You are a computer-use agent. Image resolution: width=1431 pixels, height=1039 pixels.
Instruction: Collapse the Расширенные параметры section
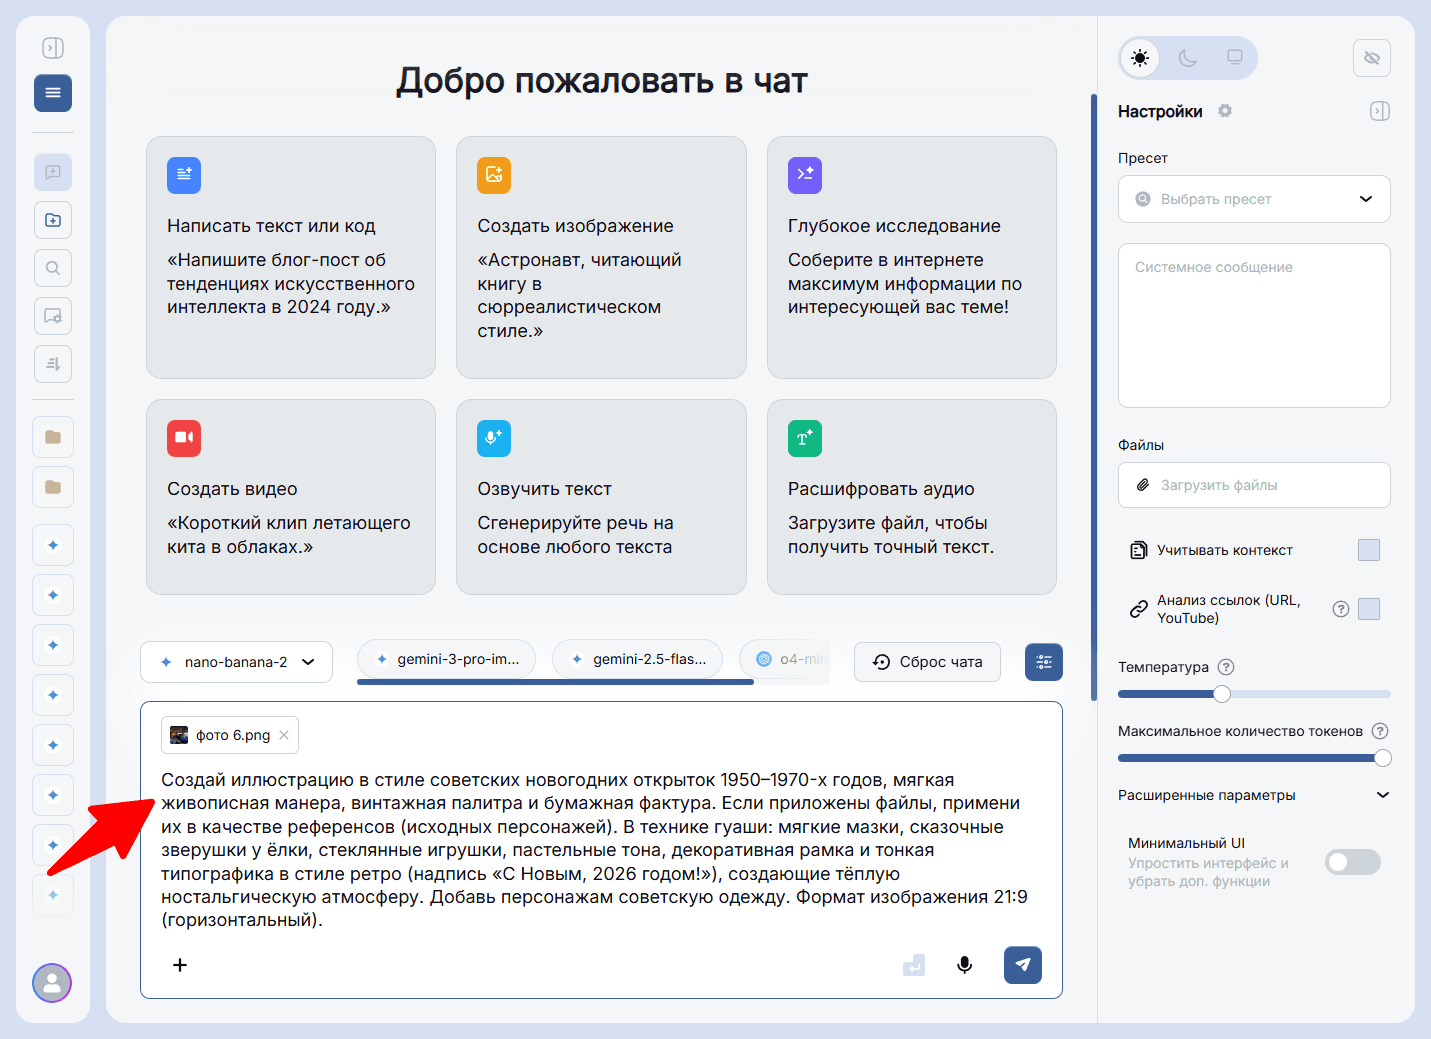pyautogui.click(x=1383, y=794)
